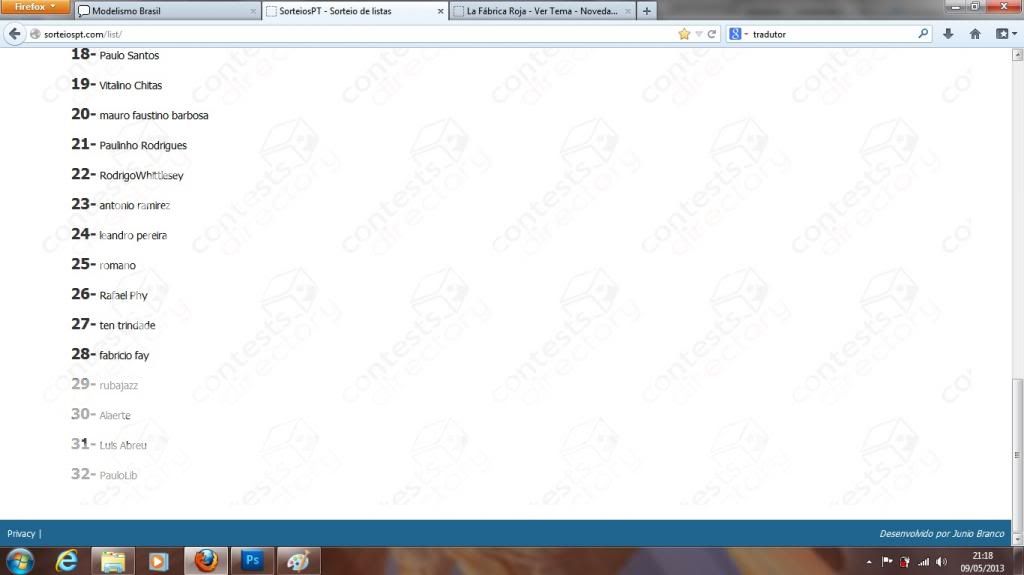Open the volume speaker tray icon
This screenshot has width=1024, height=575.
[x=941, y=561]
